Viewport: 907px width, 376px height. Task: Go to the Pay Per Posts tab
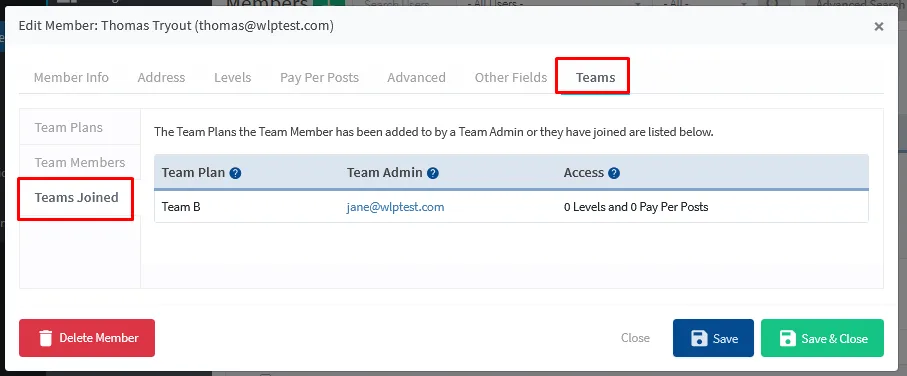[x=319, y=78]
